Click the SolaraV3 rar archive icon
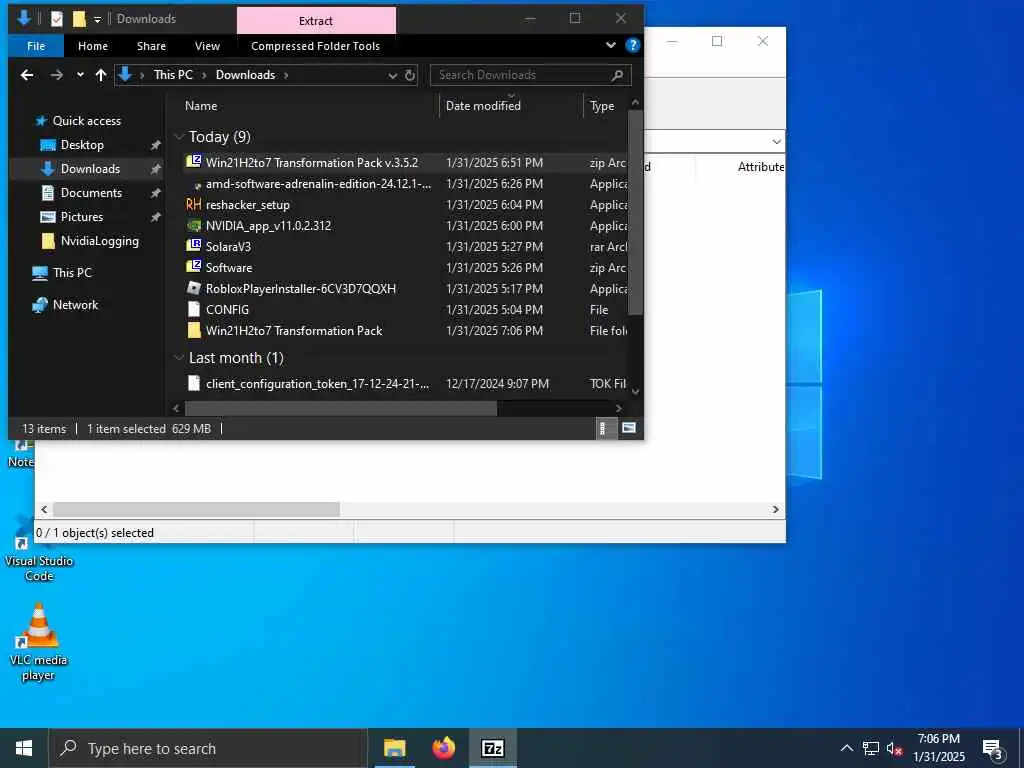 (x=193, y=246)
